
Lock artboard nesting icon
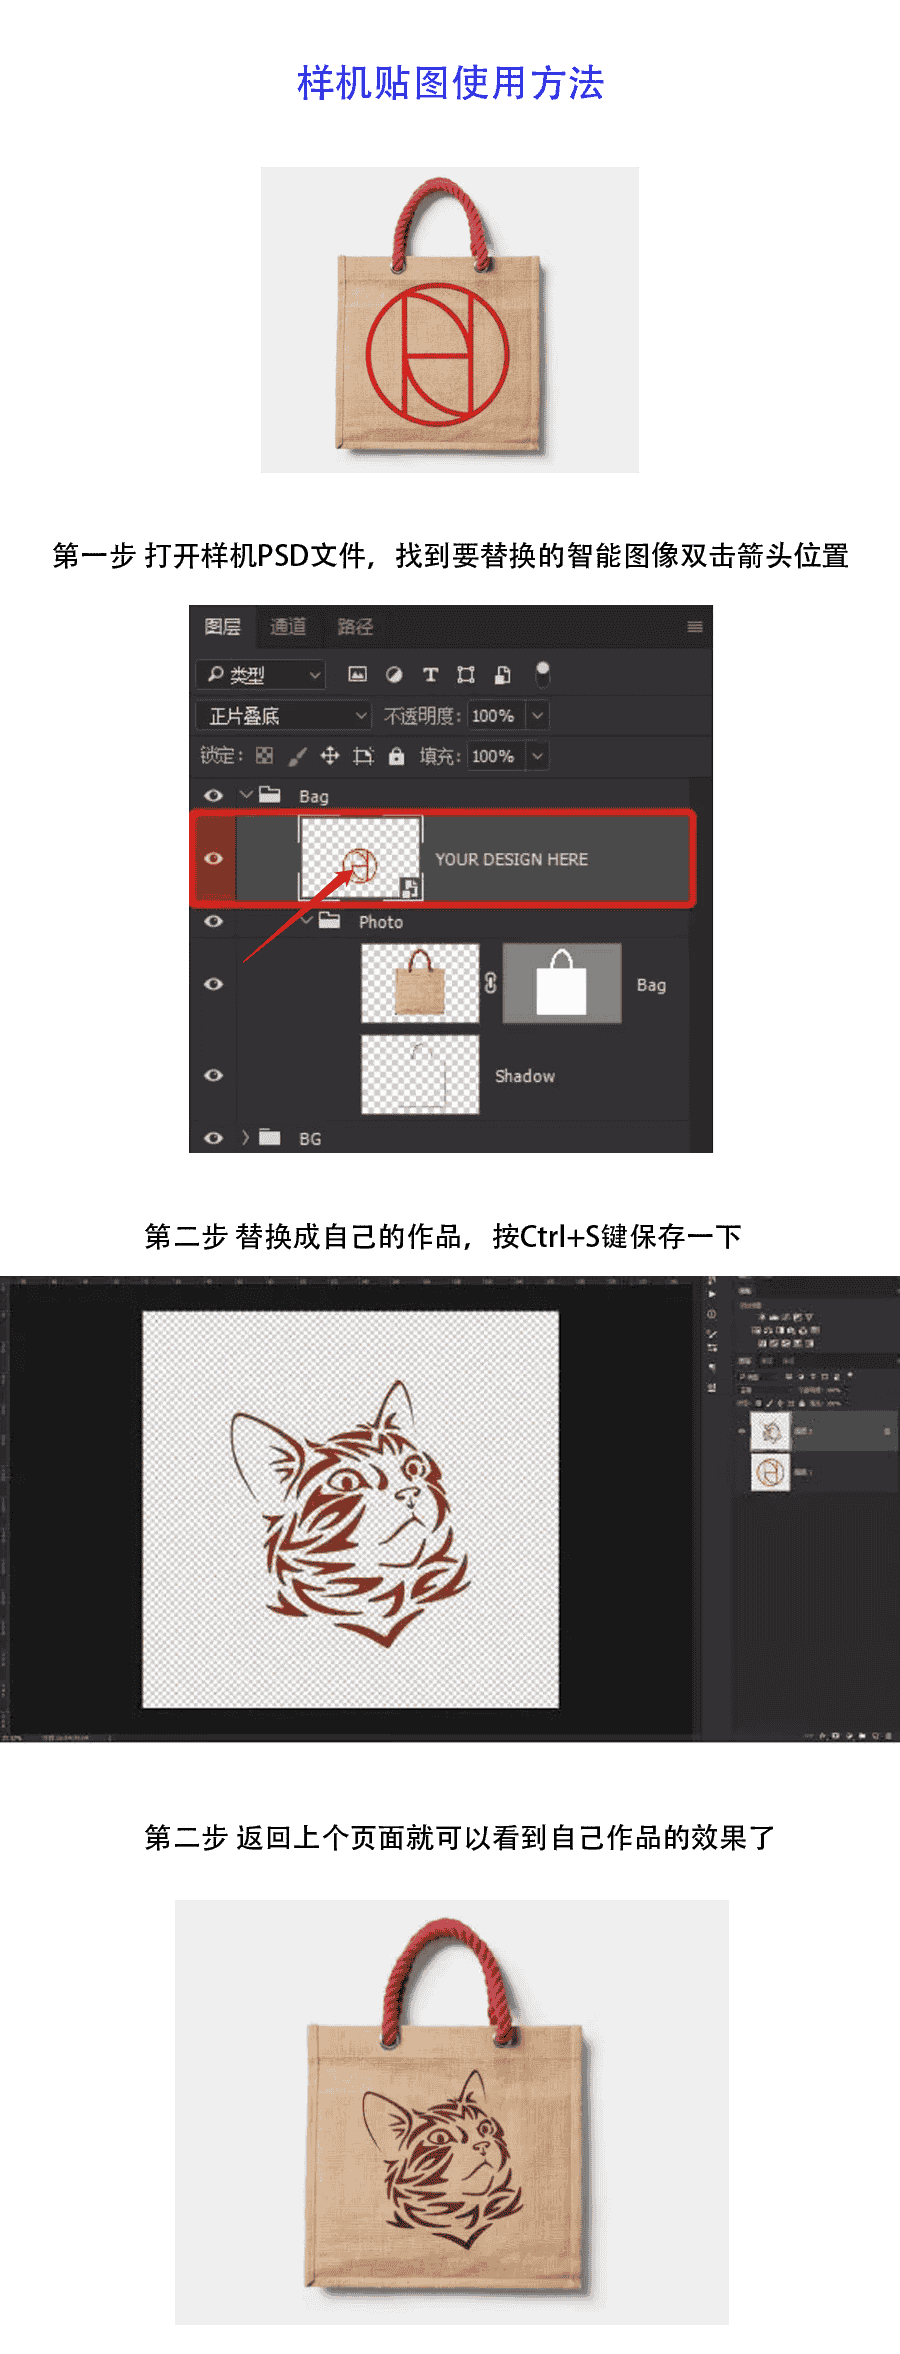point(363,756)
